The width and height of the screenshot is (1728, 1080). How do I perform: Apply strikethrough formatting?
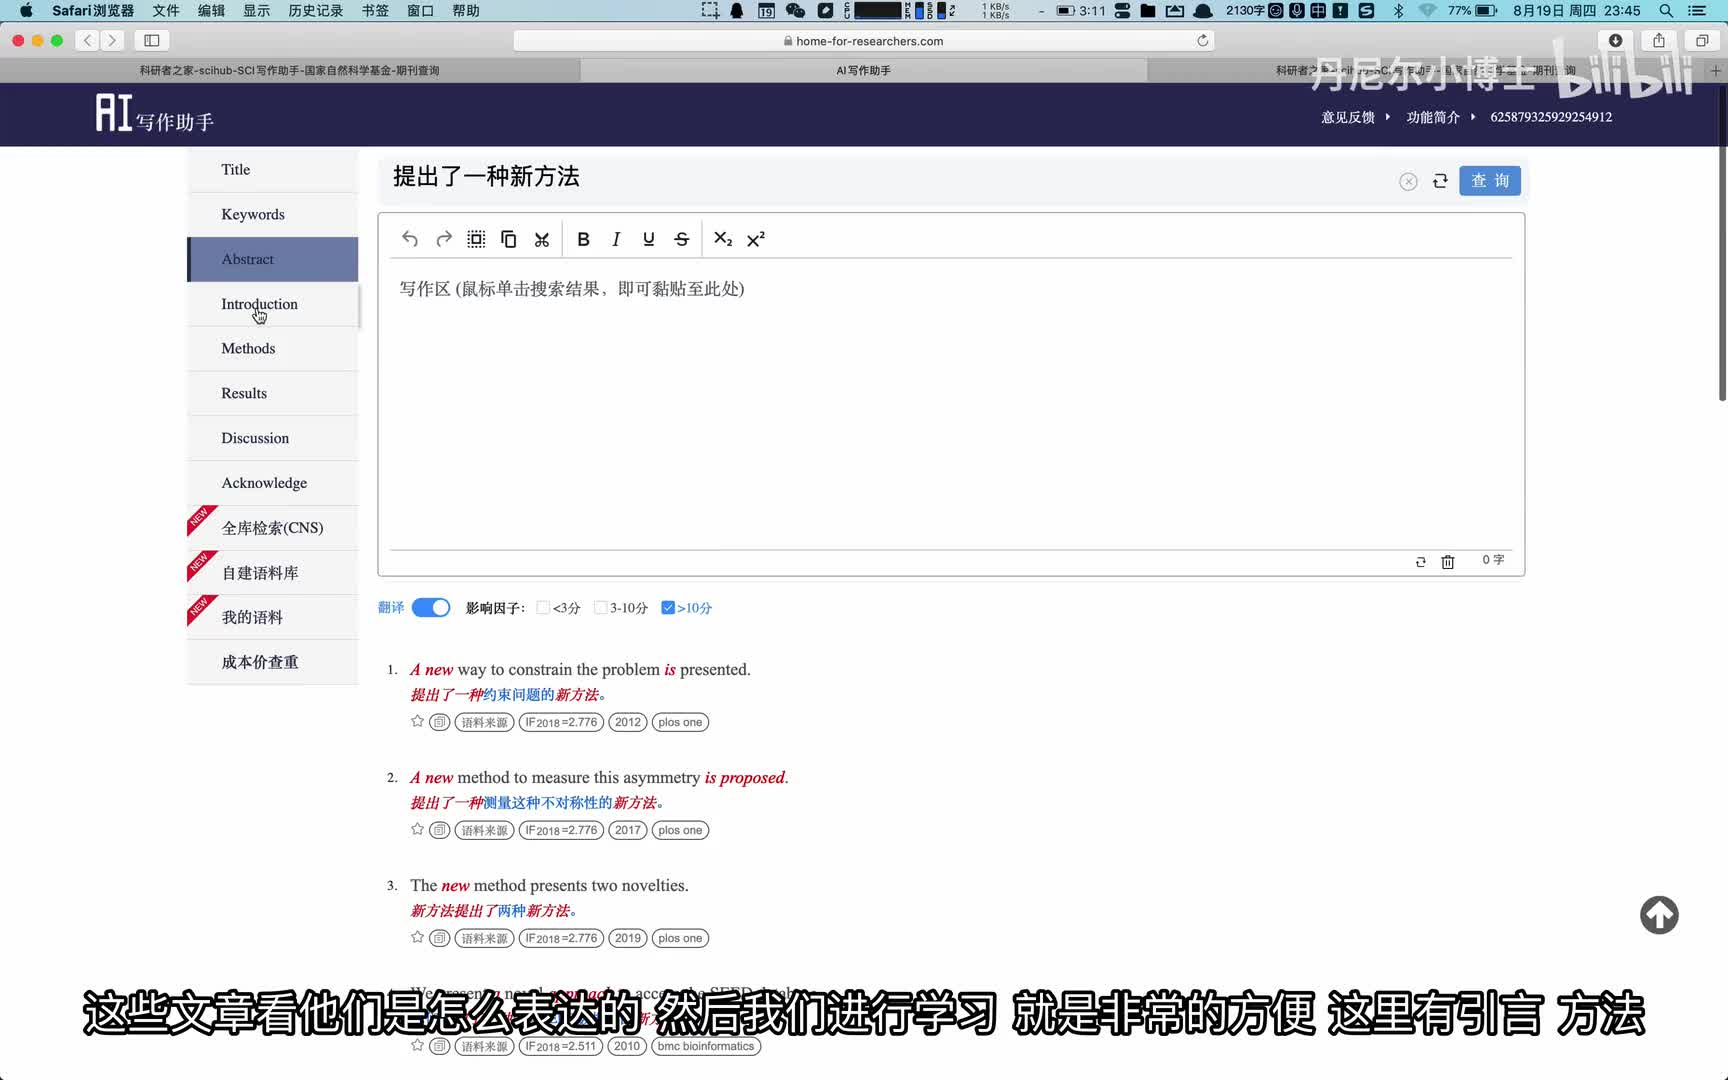682,239
